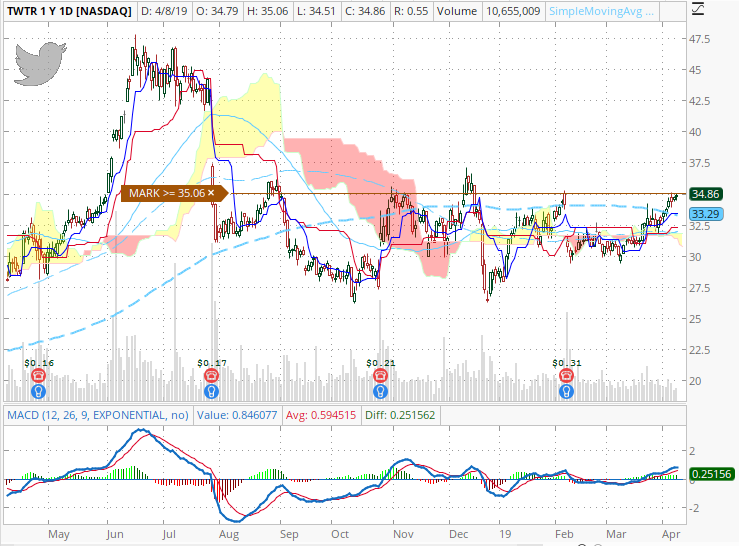Click the 33.29 moving average price bubble
This screenshot has height=546, width=739.
click(x=706, y=214)
